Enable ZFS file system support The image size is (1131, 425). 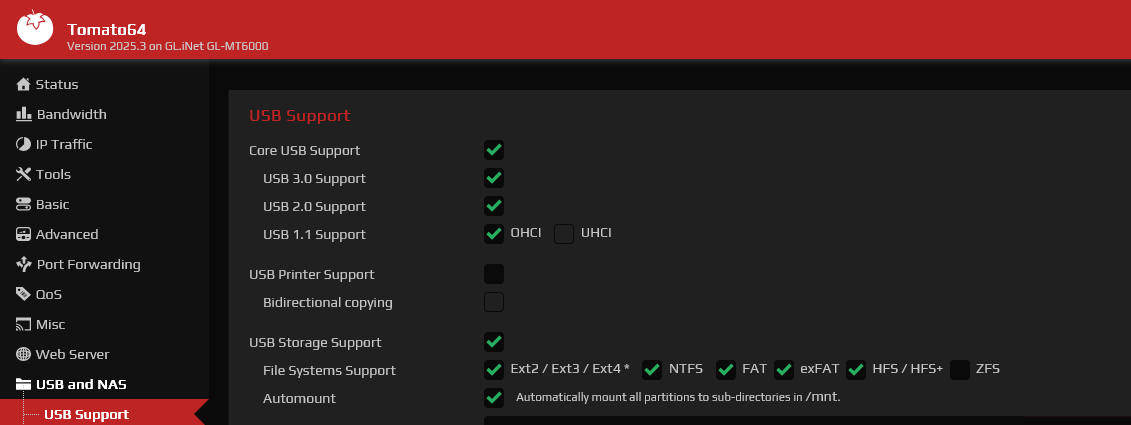point(960,369)
